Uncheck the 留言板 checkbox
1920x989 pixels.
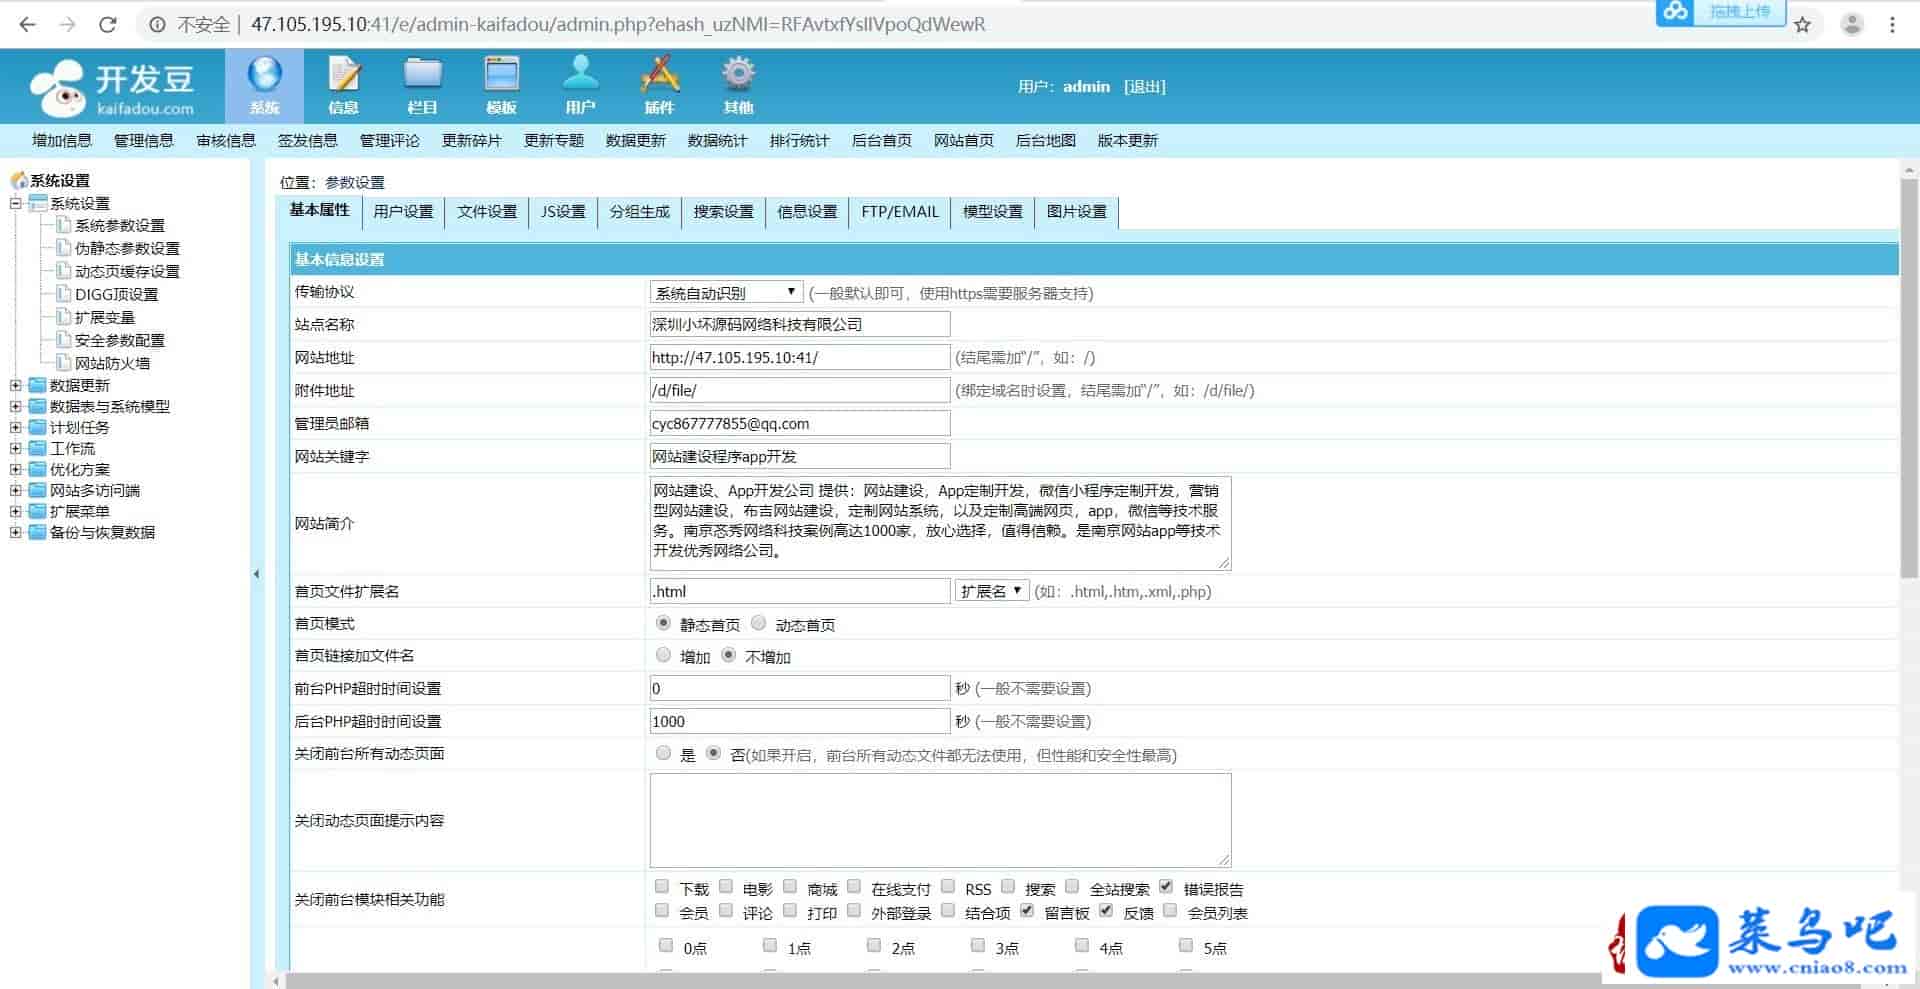[1027, 911]
